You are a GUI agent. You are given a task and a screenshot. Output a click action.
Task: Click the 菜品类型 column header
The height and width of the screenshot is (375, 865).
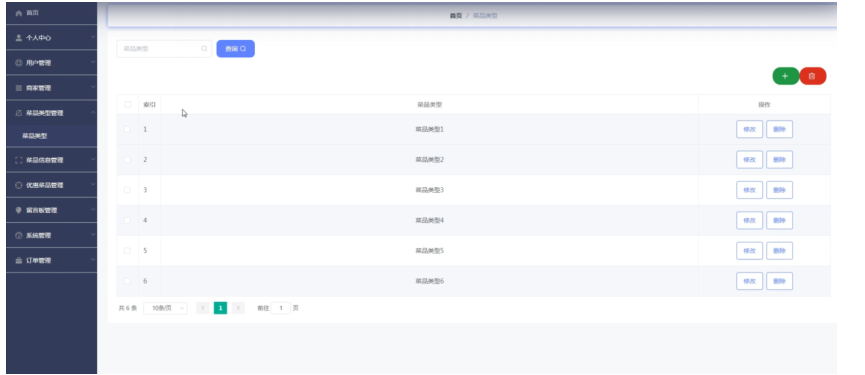pos(429,104)
